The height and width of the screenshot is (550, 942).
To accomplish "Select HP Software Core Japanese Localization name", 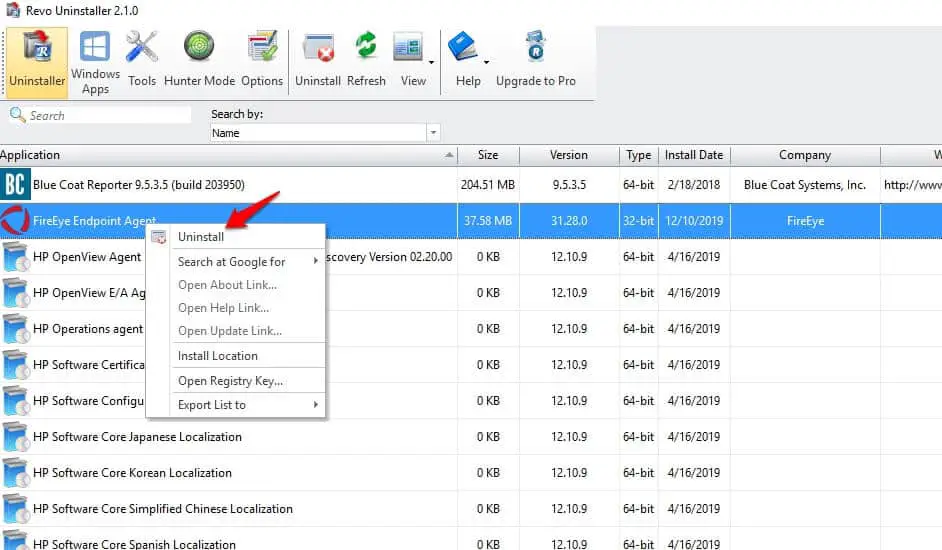I will pos(138,437).
